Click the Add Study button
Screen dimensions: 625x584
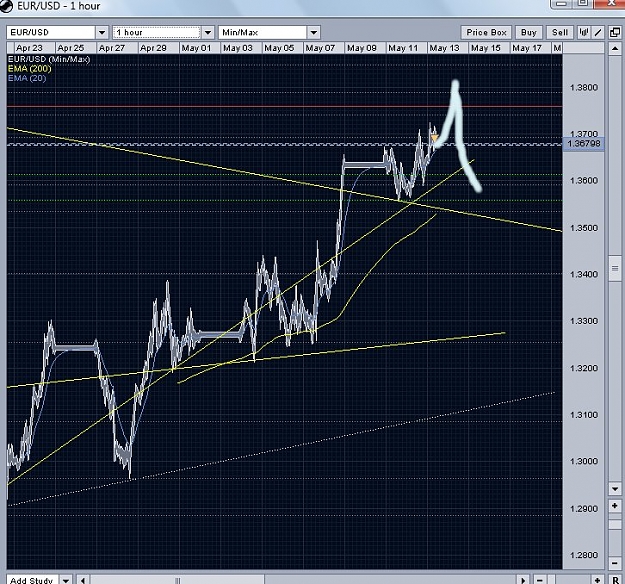pyautogui.click(x=32, y=580)
